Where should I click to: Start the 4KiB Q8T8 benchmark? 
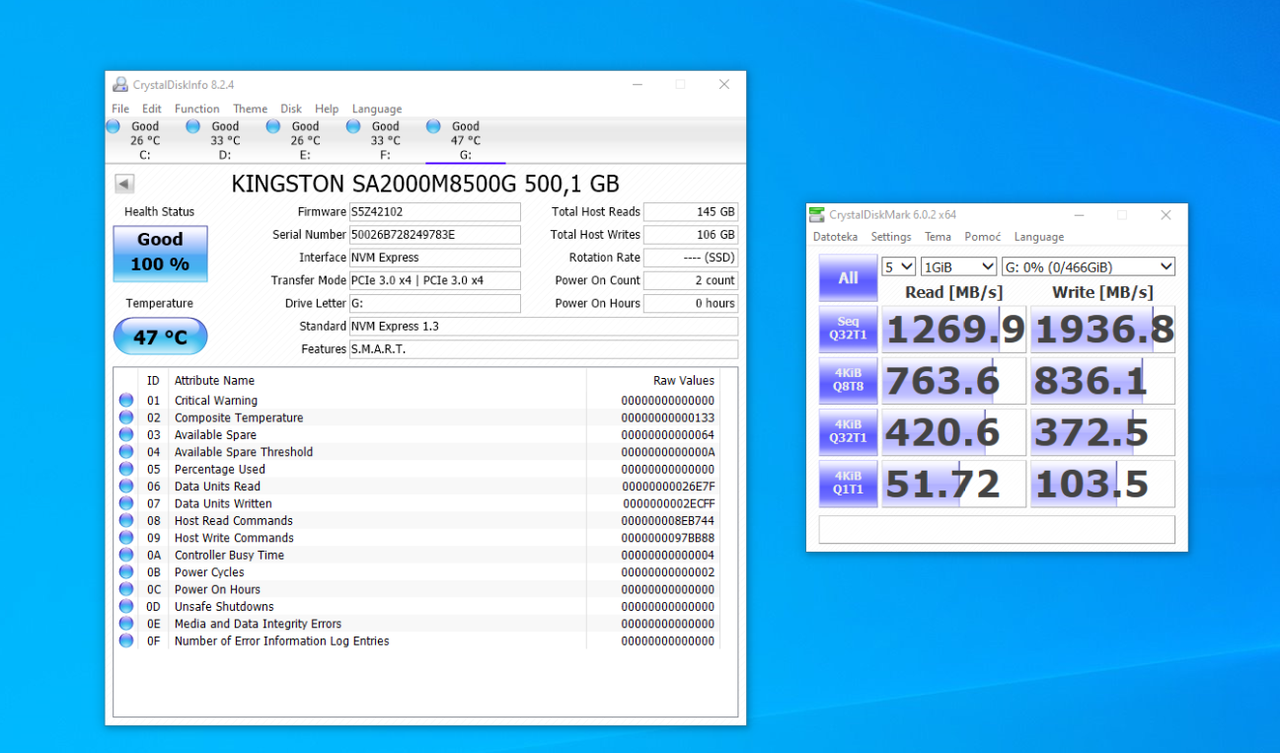tap(848, 380)
